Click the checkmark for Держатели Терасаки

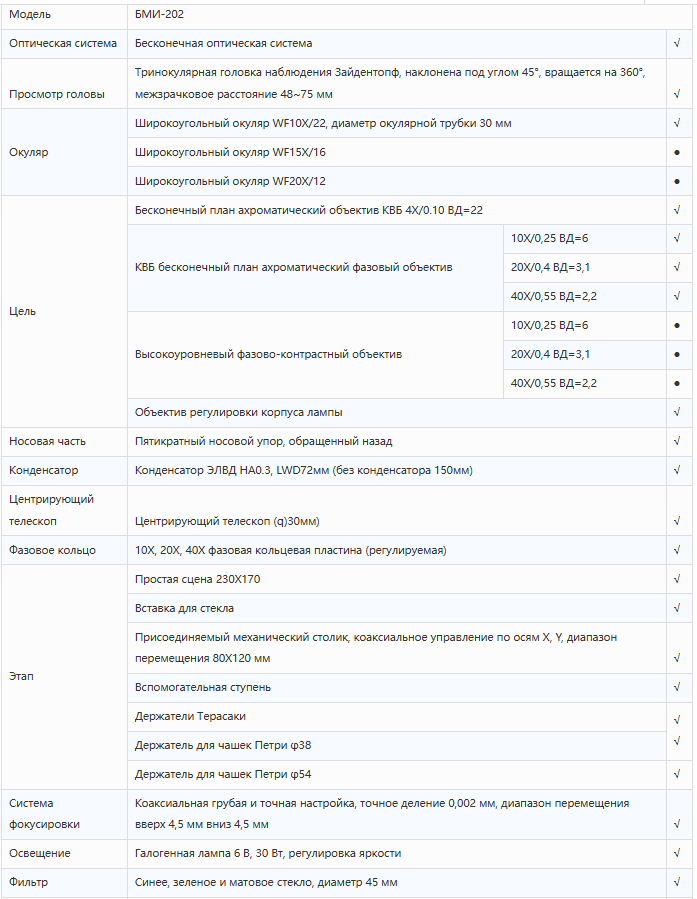(678, 716)
